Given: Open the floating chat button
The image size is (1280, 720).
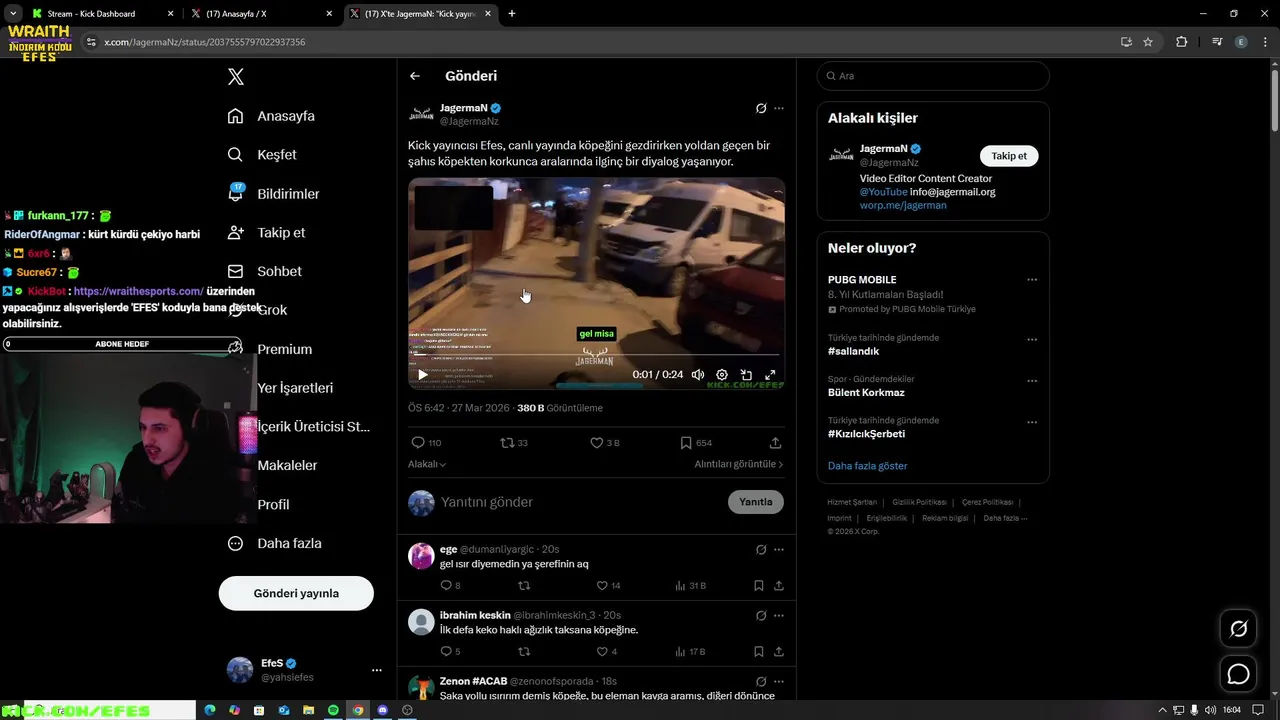Looking at the screenshot, I should (x=1238, y=674).
